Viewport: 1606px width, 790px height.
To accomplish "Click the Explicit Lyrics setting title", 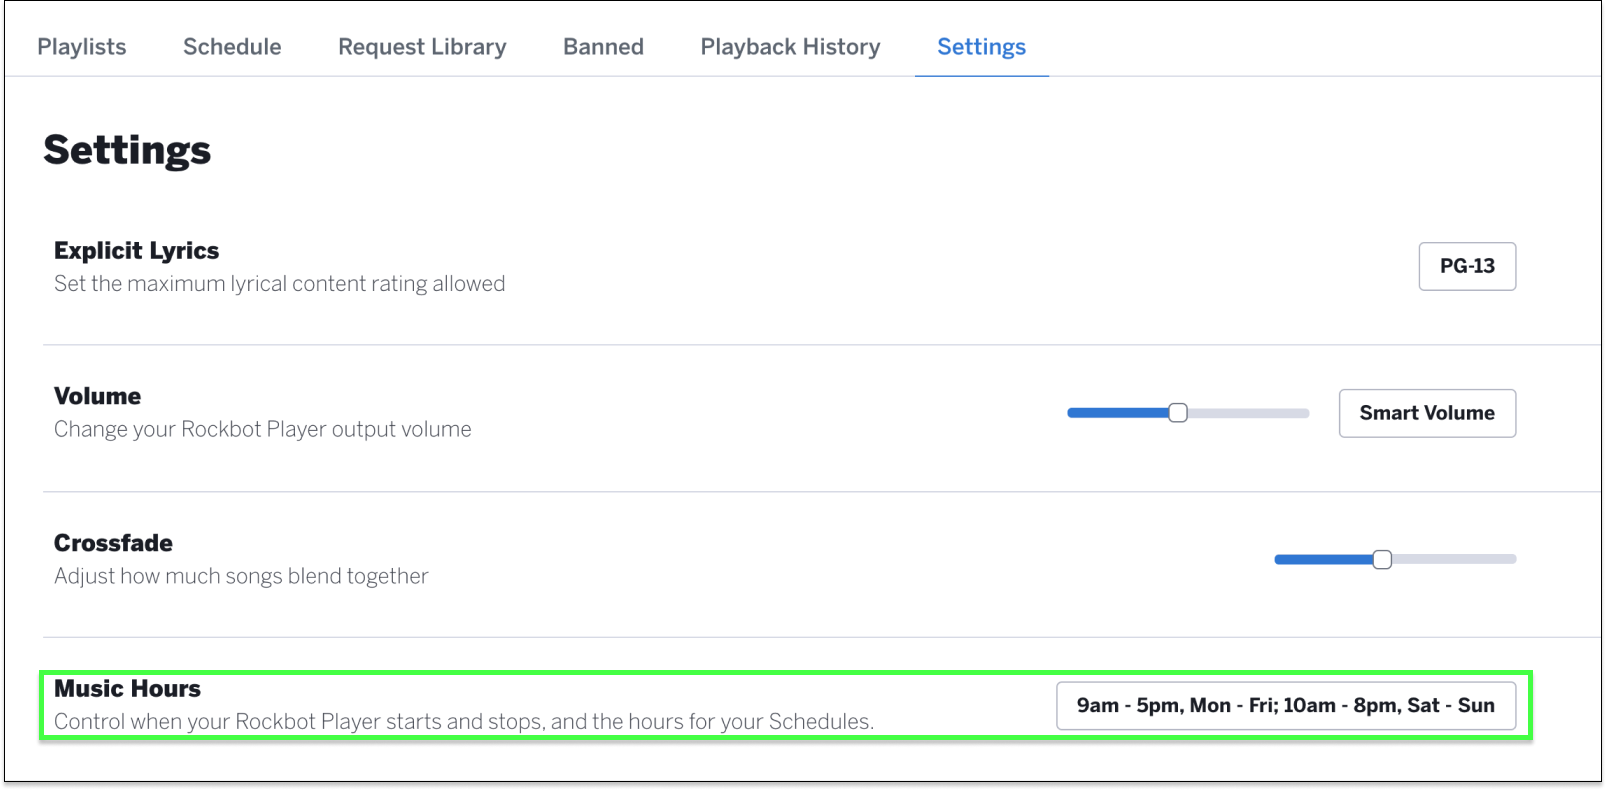I will tap(136, 251).
